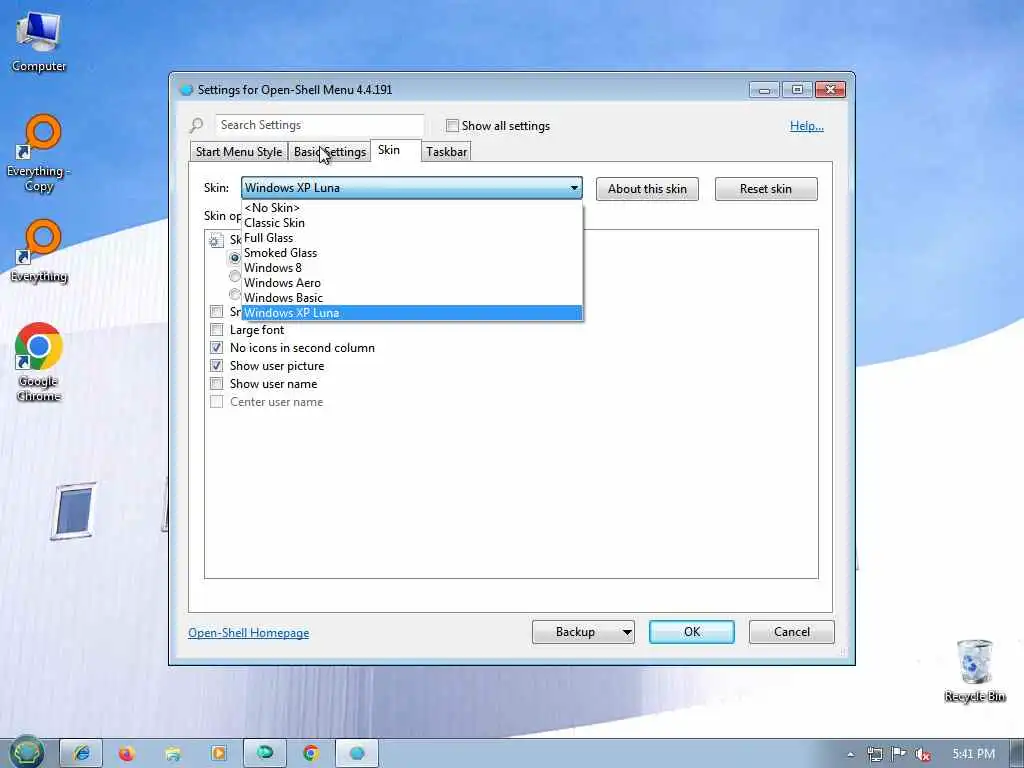Open Windows Media Player in taskbar

click(218, 753)
